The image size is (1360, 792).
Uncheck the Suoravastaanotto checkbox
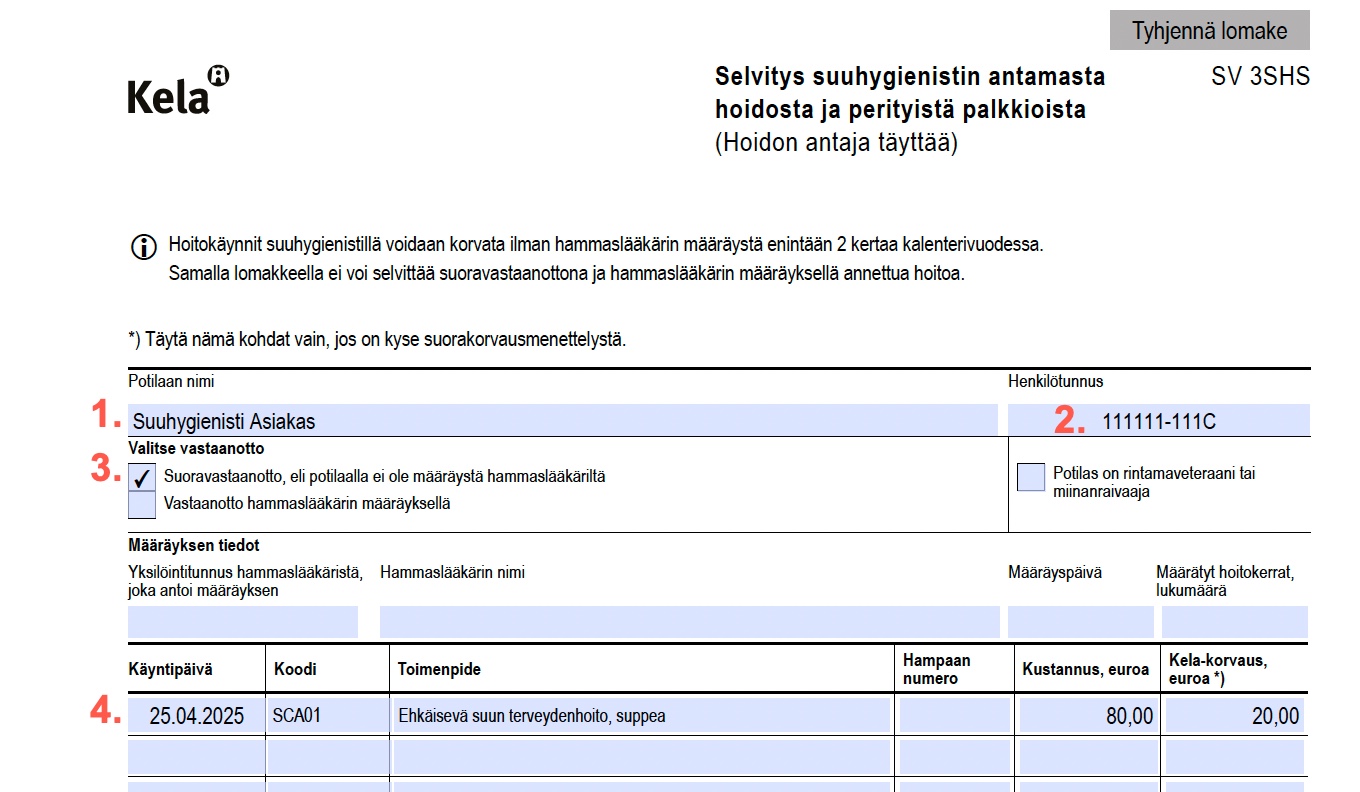142,478
